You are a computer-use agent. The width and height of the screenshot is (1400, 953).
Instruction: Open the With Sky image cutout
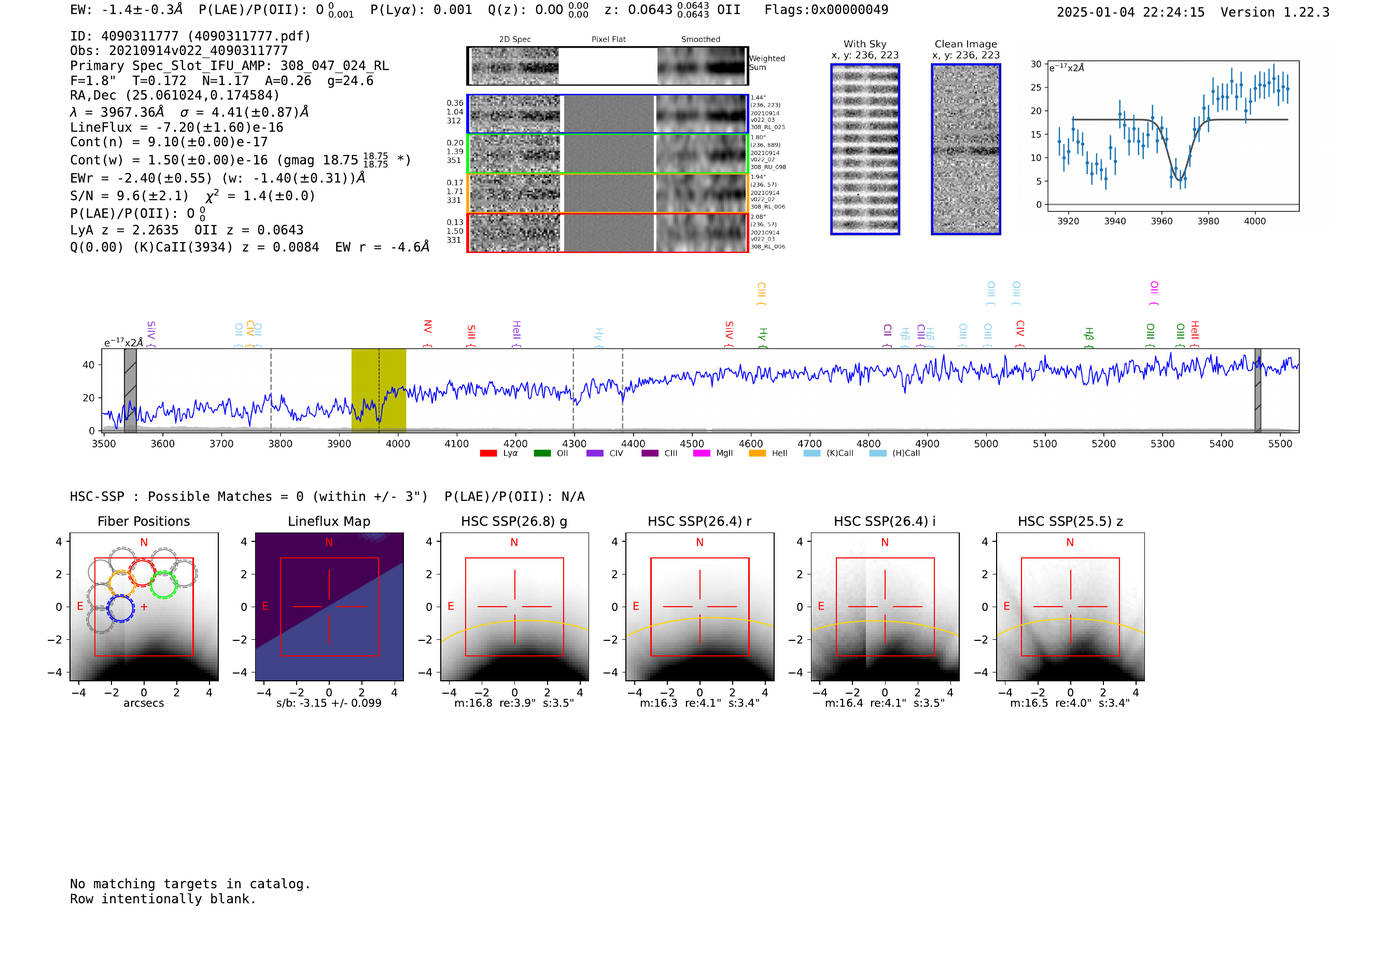click(x=865, y=149)
